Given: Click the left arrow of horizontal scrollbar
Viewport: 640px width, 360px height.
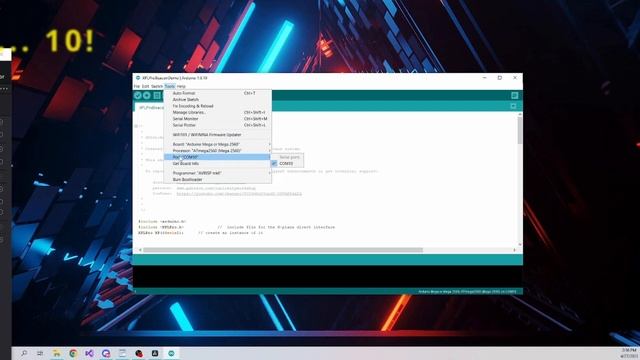Looking at the screenshot, I should coord(140,250).
